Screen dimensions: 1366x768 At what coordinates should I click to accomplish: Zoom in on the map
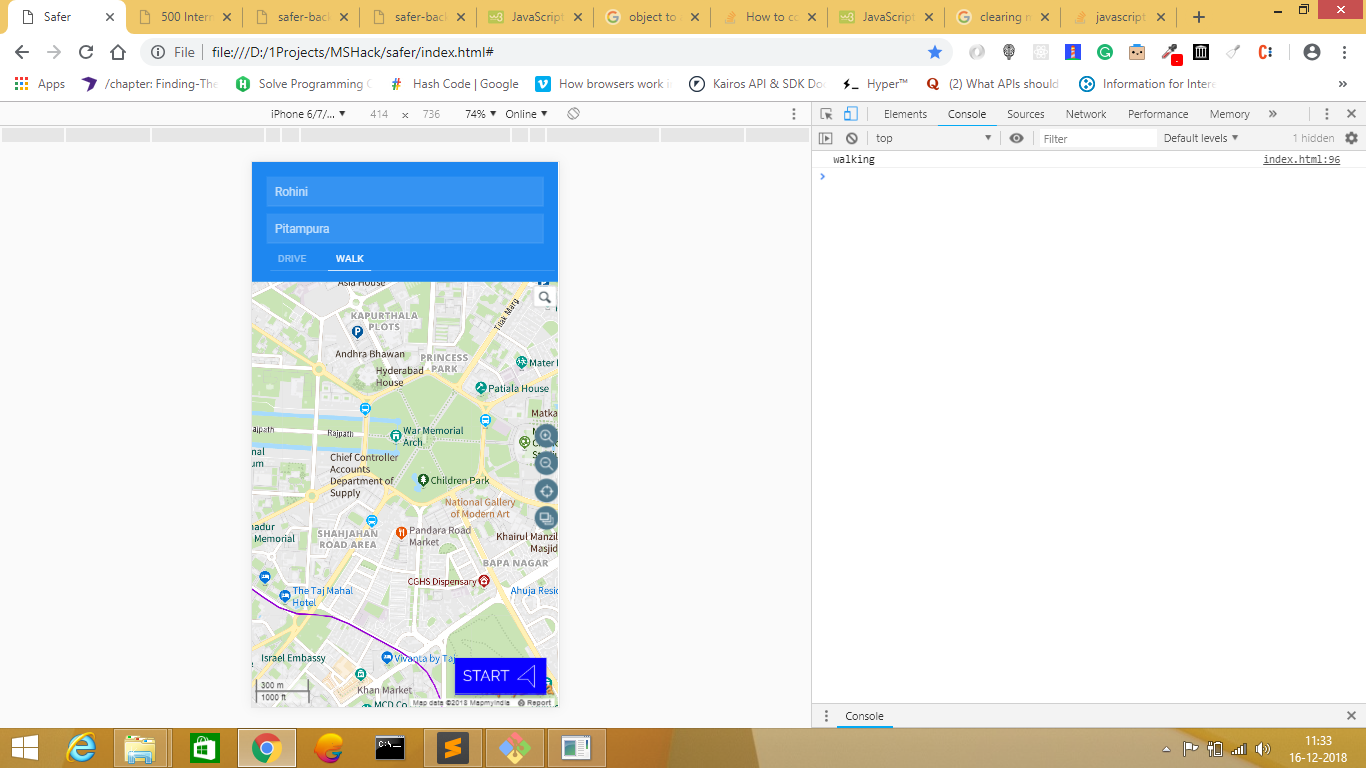546,436
